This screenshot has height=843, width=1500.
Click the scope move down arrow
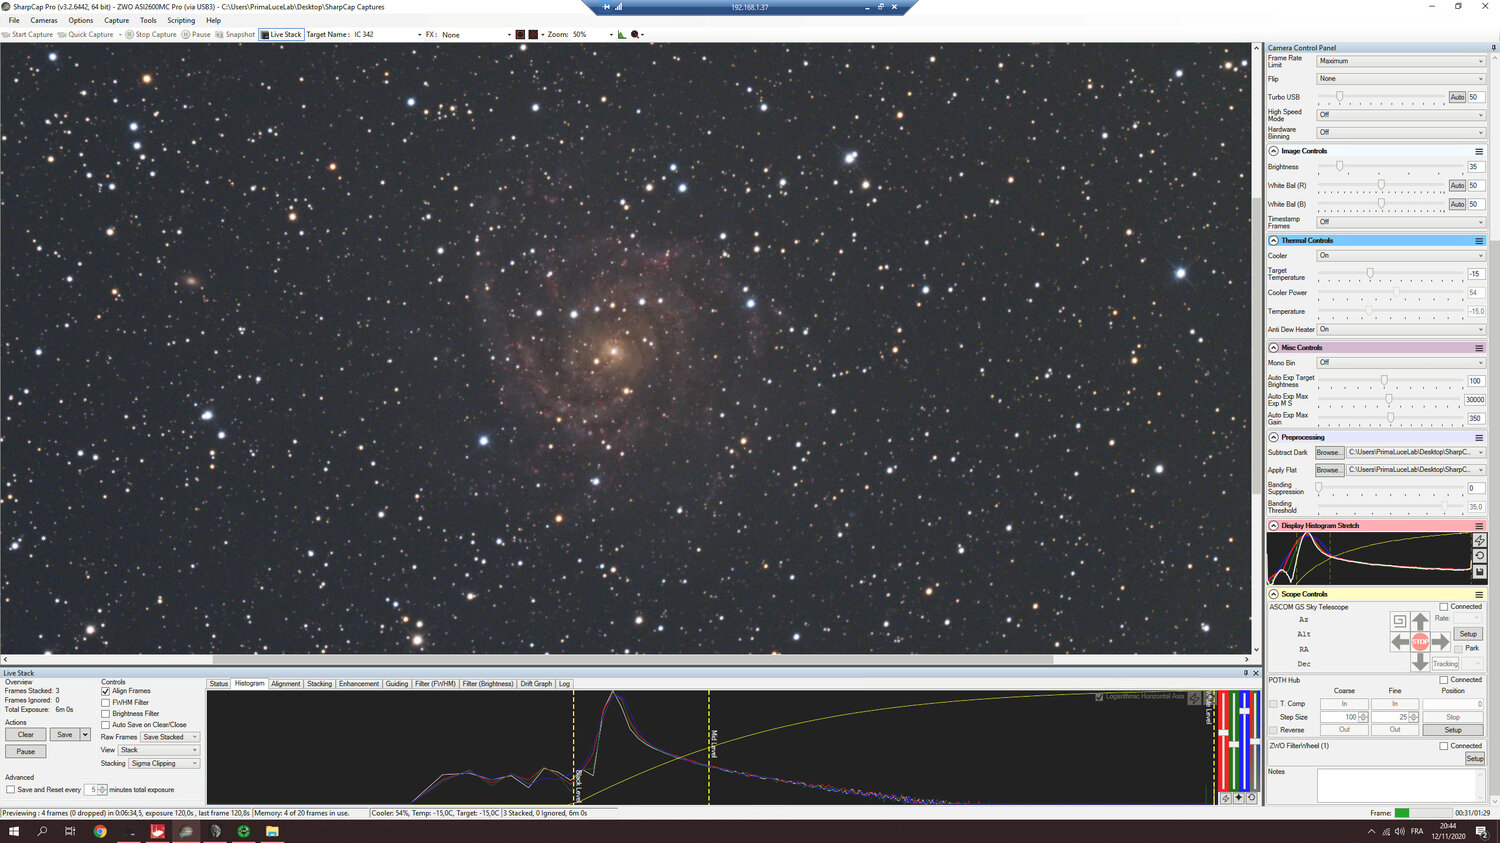(1420, 661)
